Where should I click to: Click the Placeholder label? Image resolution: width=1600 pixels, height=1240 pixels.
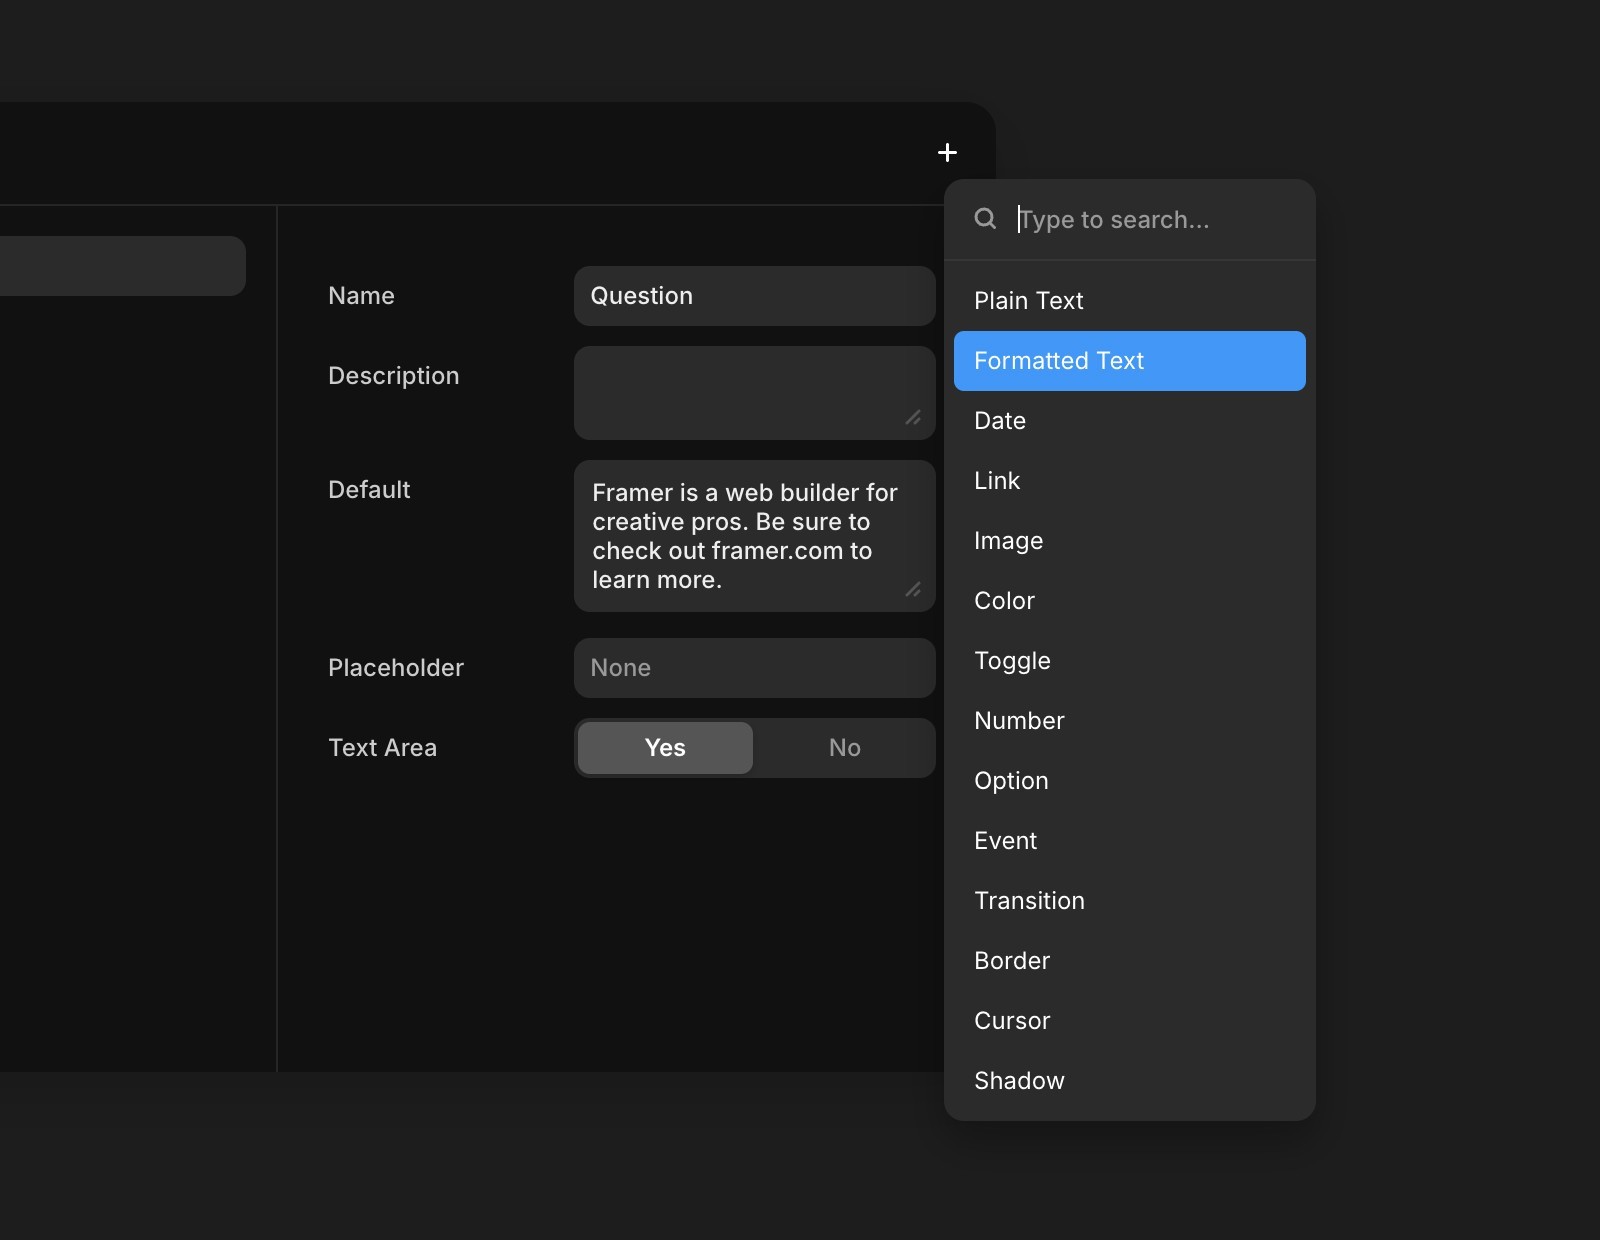coord(396,668)
